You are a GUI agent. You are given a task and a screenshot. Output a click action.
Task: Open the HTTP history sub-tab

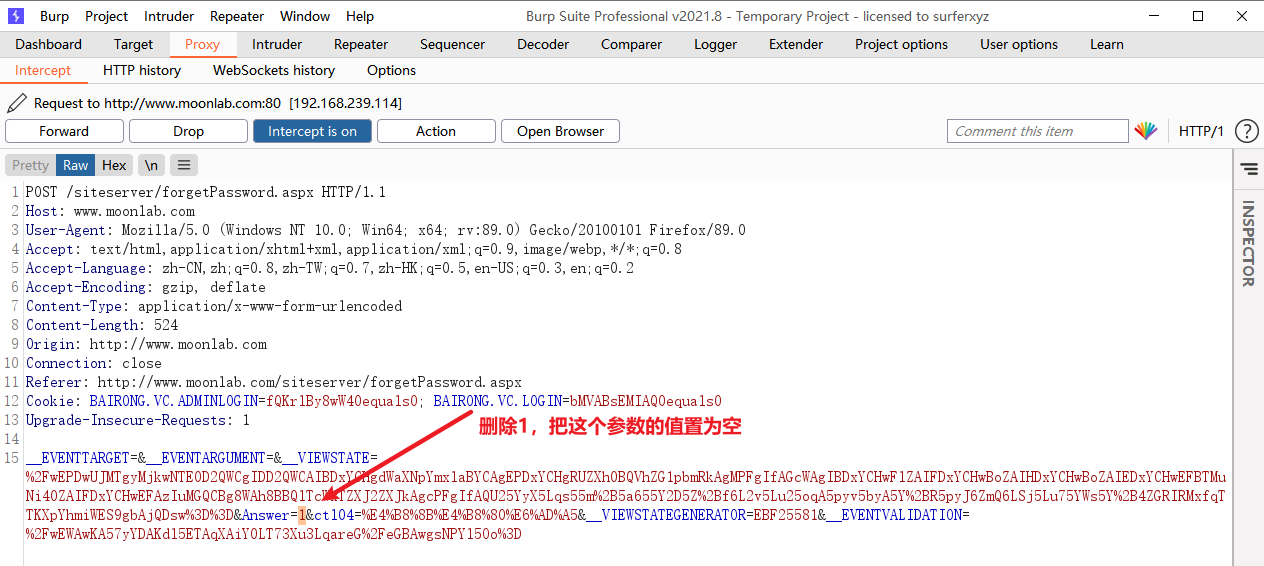142,70
